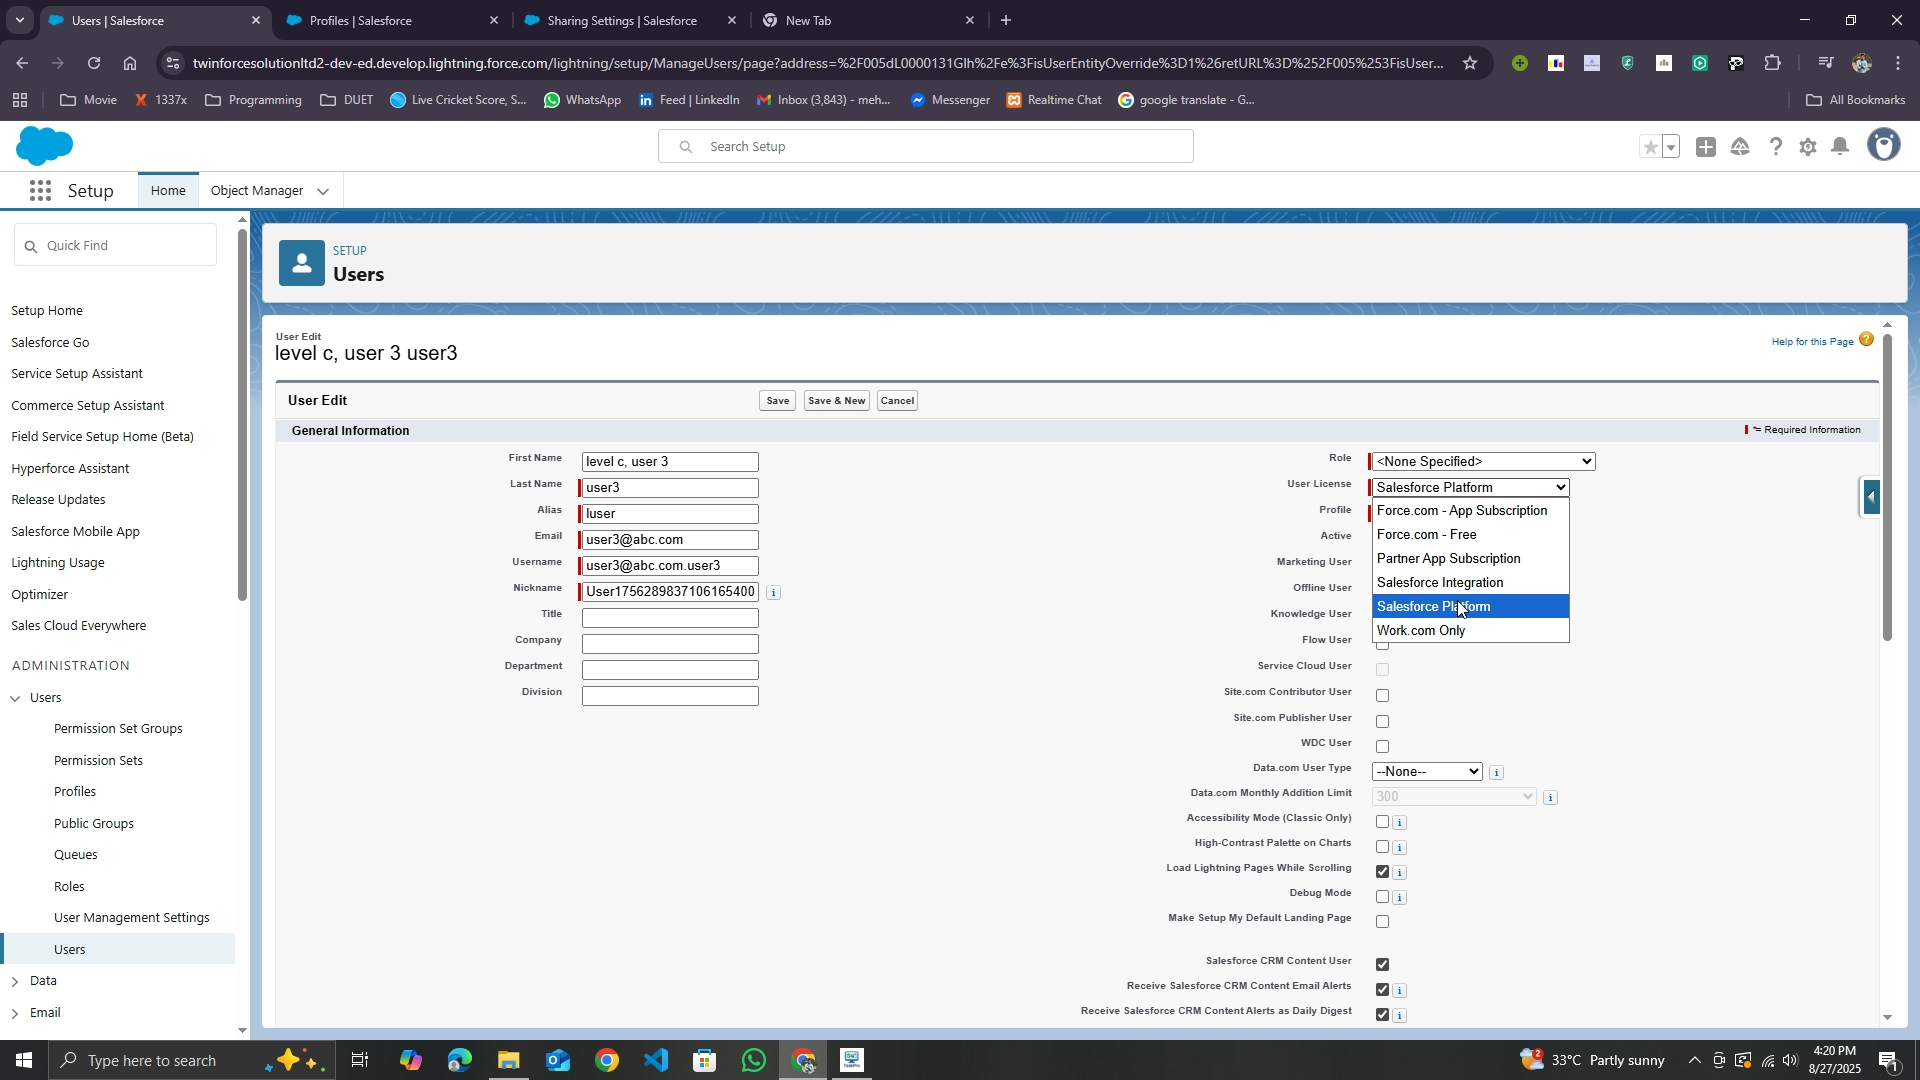The width and height of the screenshot is (1920, 1080).
Task: Open user avatar profile icon
Action: point(1883,146)
